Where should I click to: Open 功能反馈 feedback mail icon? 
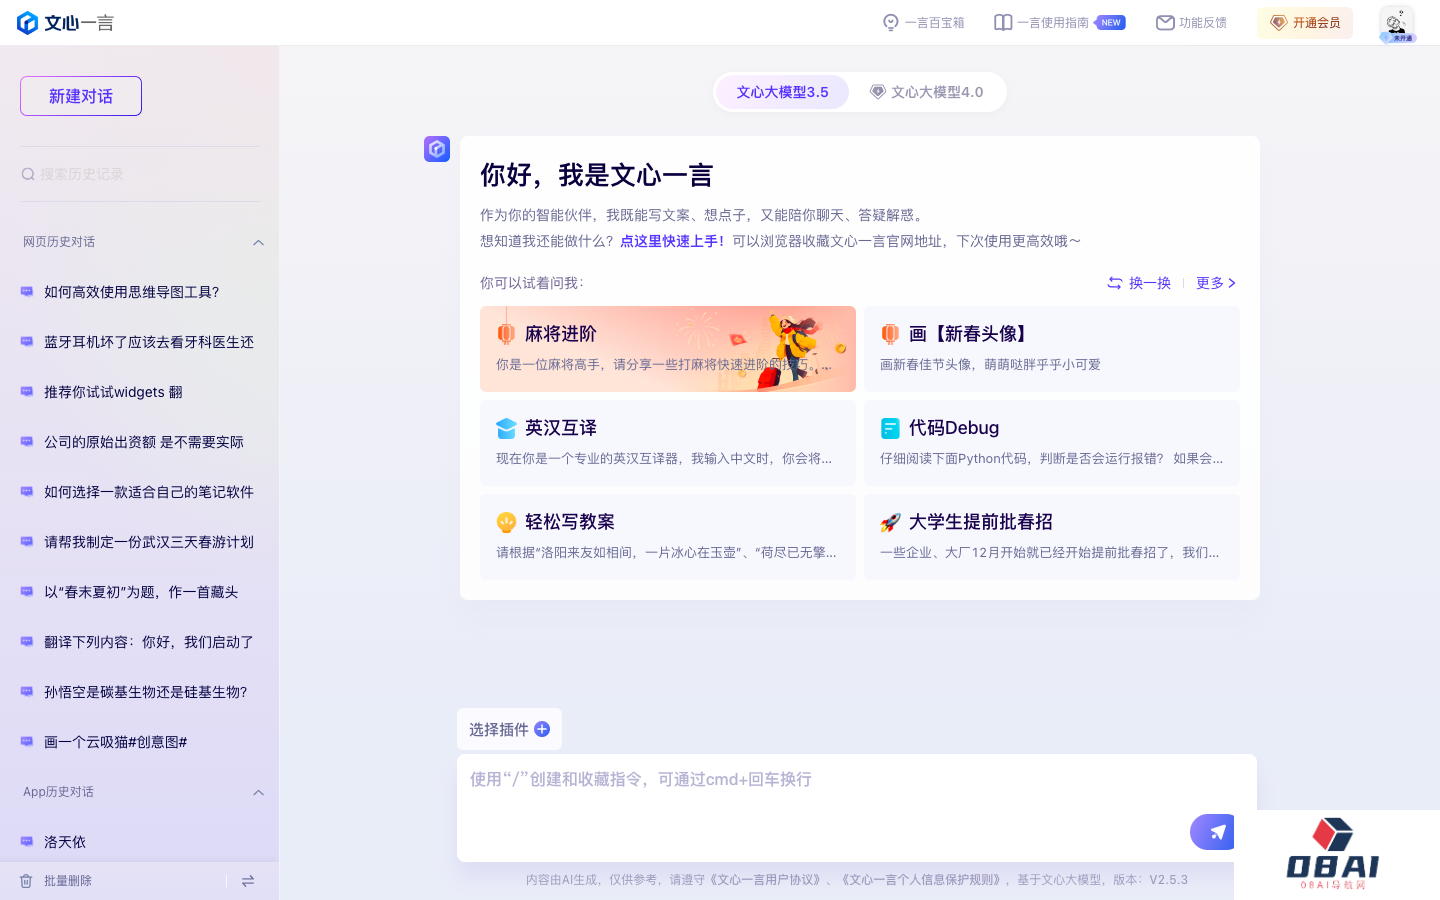click(x=1191, y=22)
